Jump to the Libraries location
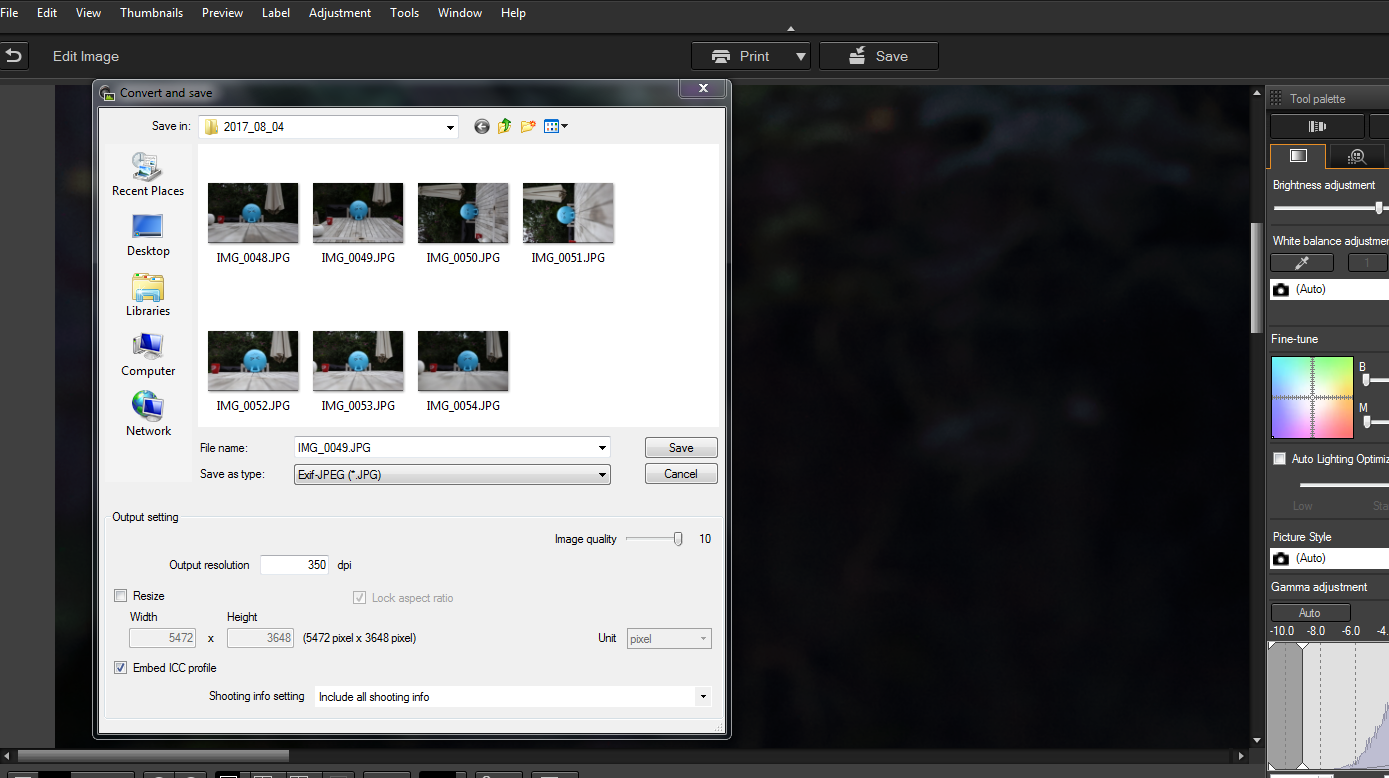This screenshot has width=1389, height=778. [x=148, y=294]
